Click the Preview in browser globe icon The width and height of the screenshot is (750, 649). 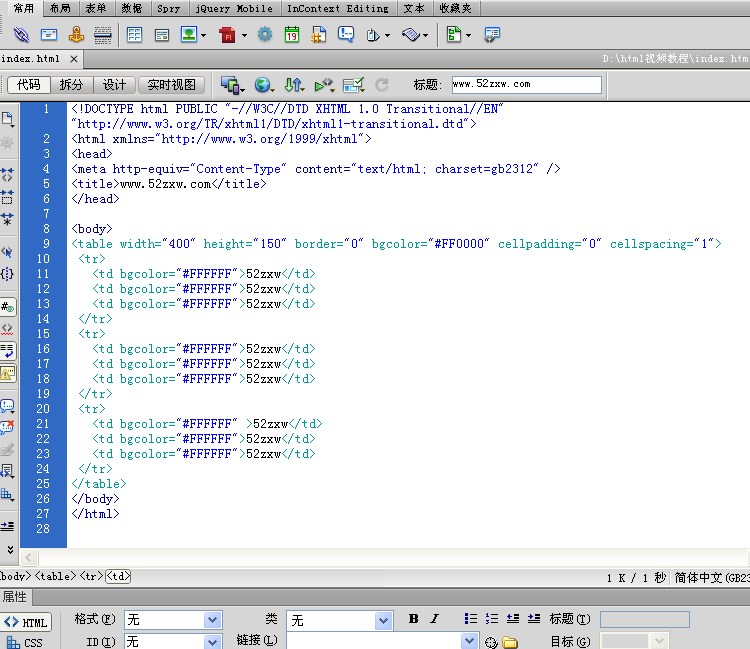263,85
